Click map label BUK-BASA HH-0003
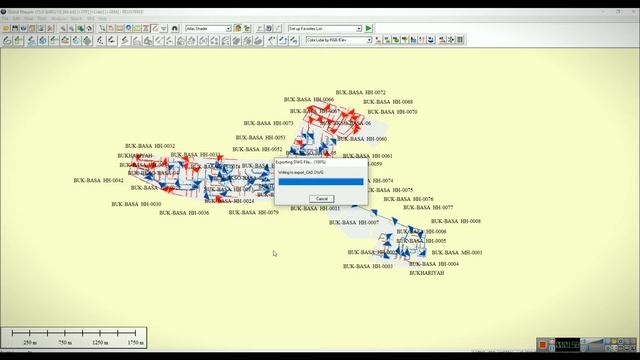The height and width of the screenshot is (360, 640). [368, 267]
